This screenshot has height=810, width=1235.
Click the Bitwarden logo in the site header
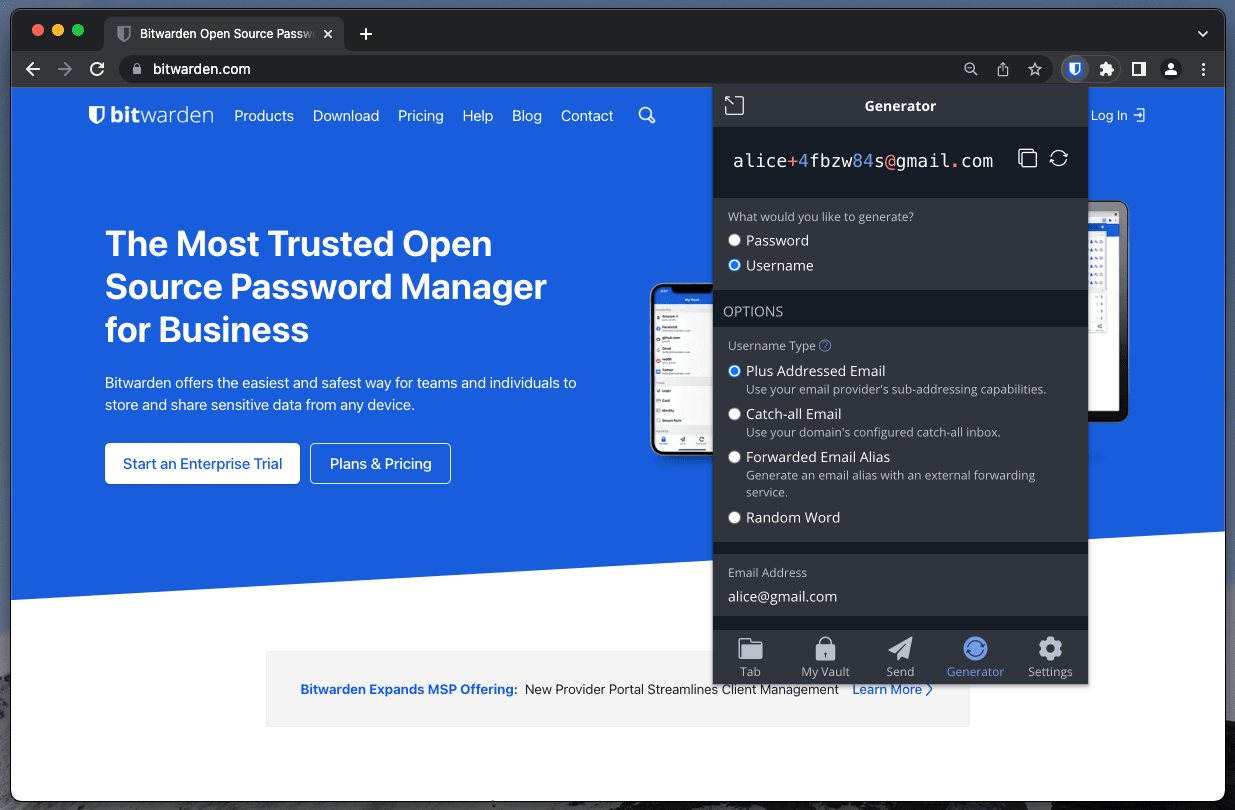151,115
